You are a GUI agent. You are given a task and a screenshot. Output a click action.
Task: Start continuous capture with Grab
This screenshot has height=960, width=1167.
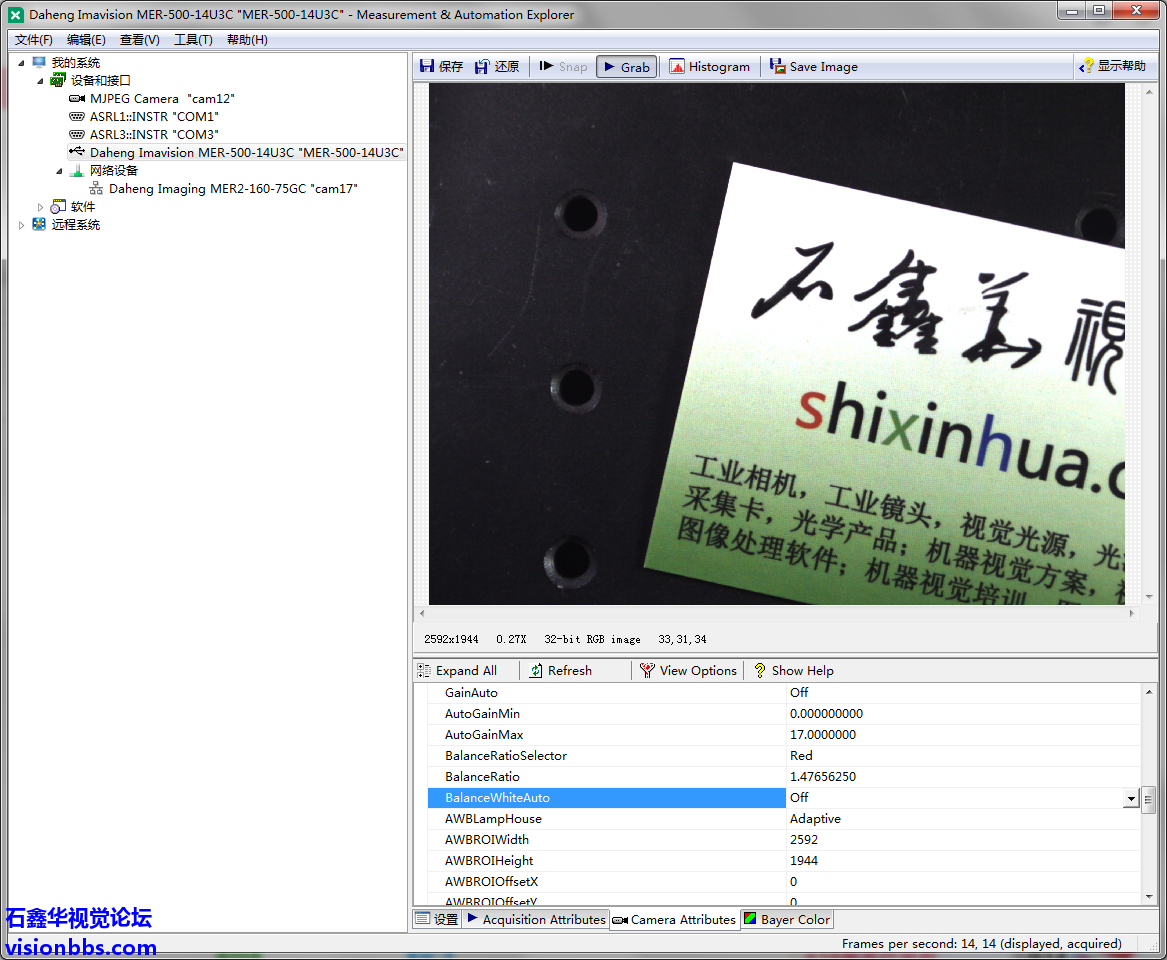[626, 67]
